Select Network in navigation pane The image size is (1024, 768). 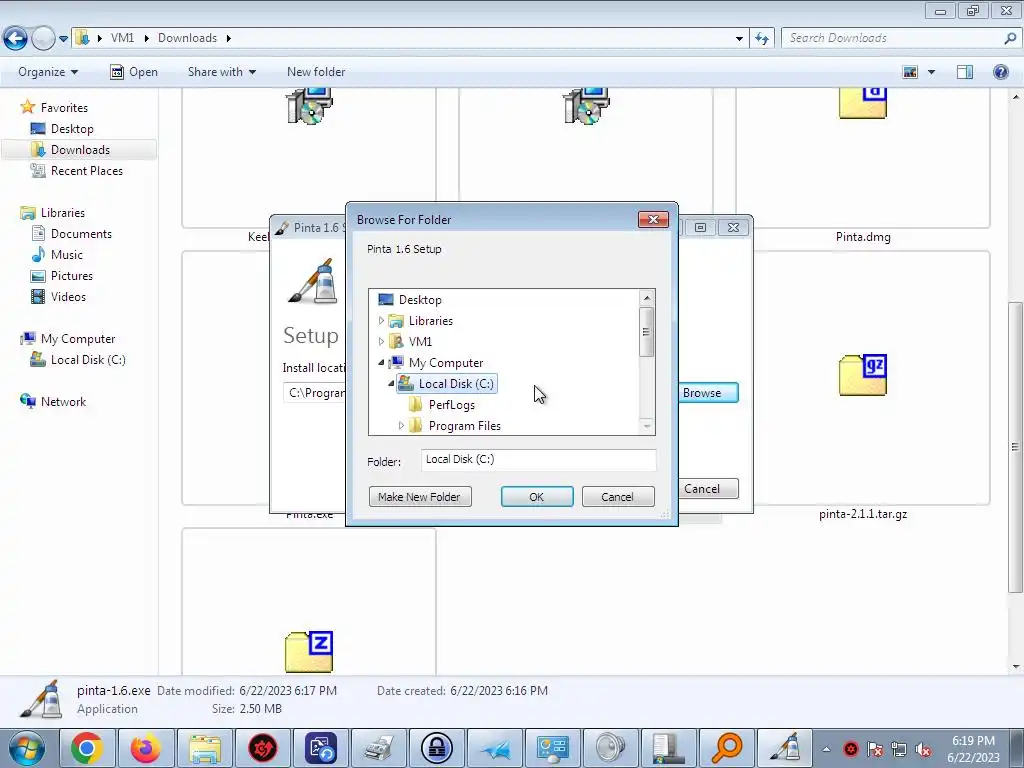pyautogui.click(x=63, y=402)
